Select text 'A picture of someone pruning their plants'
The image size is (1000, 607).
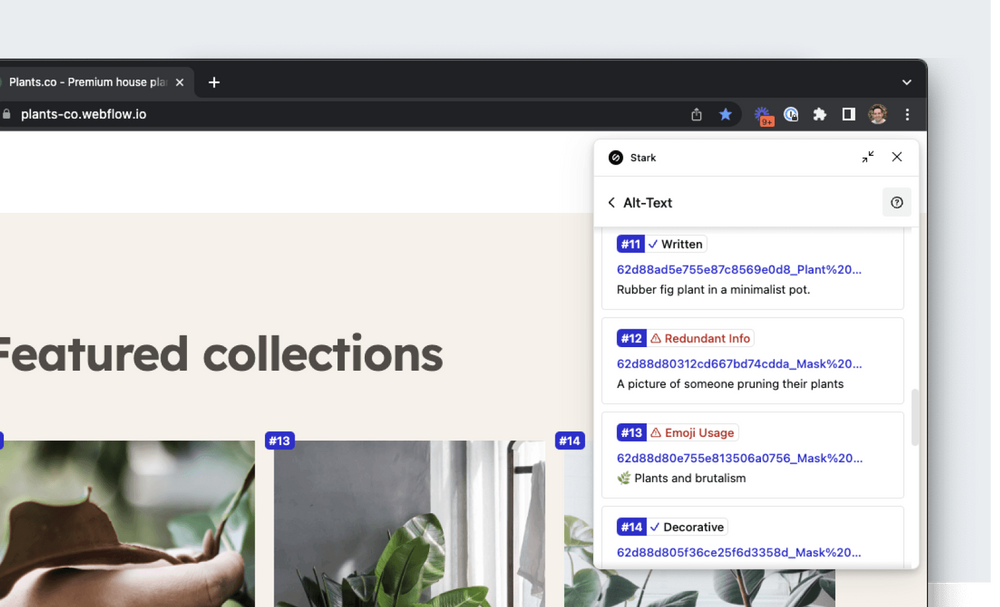[730, 384]
